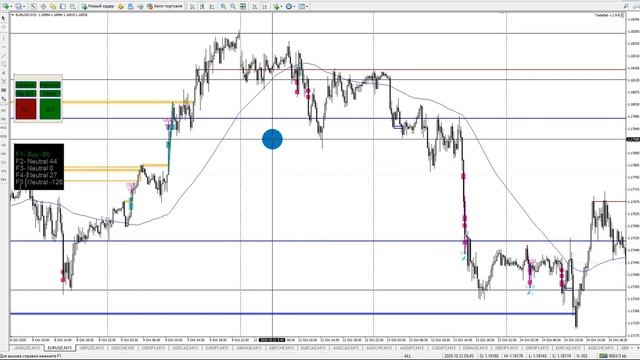Viewport: 640px width, 360px height.
Task: Switch to CADJPY,M15 chart tab
Action: pos(444,348)
